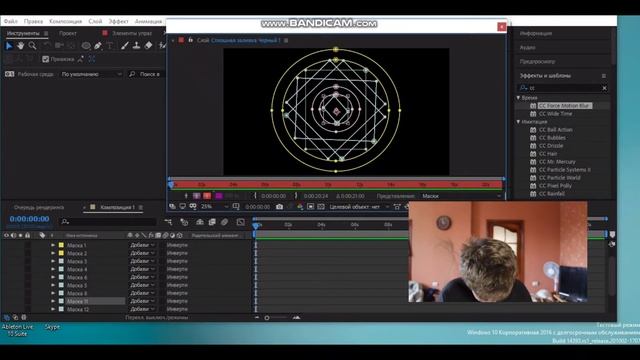Image resolution: width=640 pixels, height=360 pixels.
Task: Expand the Маска 1 row
Action: 53,245
